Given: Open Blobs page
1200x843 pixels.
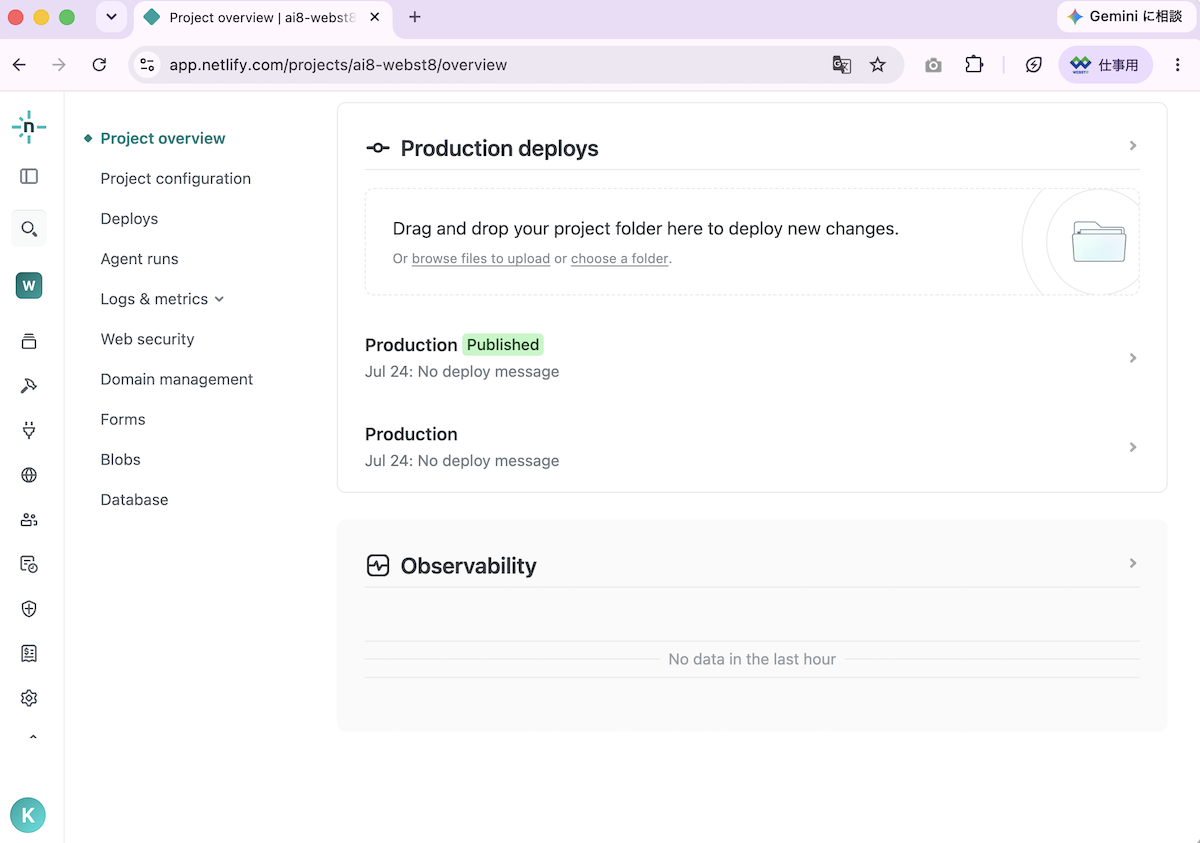Looking at the screenshot, I should pyautogui.click(x=120, y=459).
